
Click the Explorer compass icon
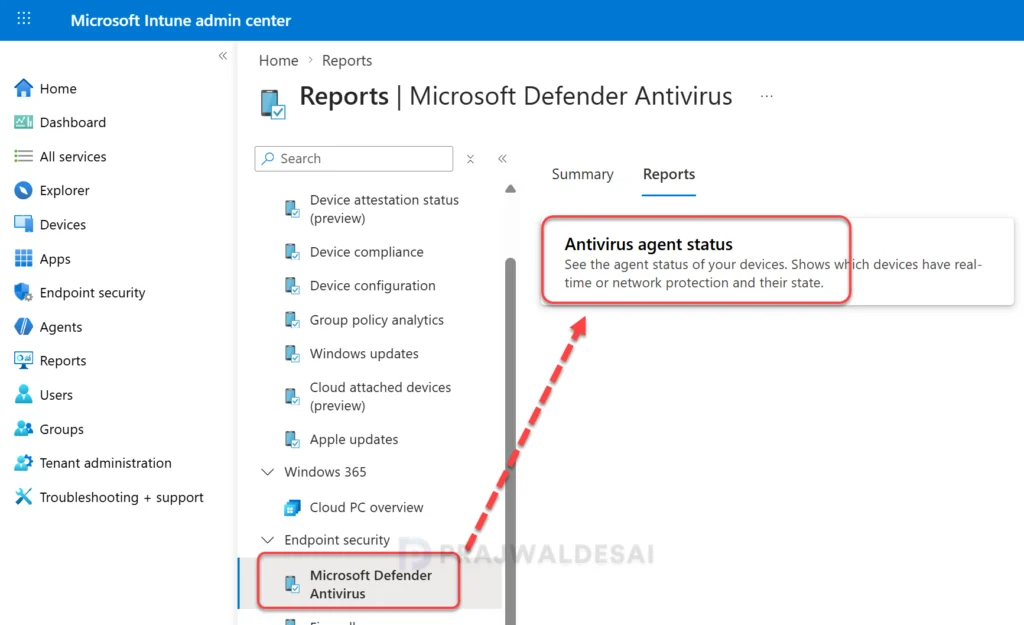pos(24,190)
